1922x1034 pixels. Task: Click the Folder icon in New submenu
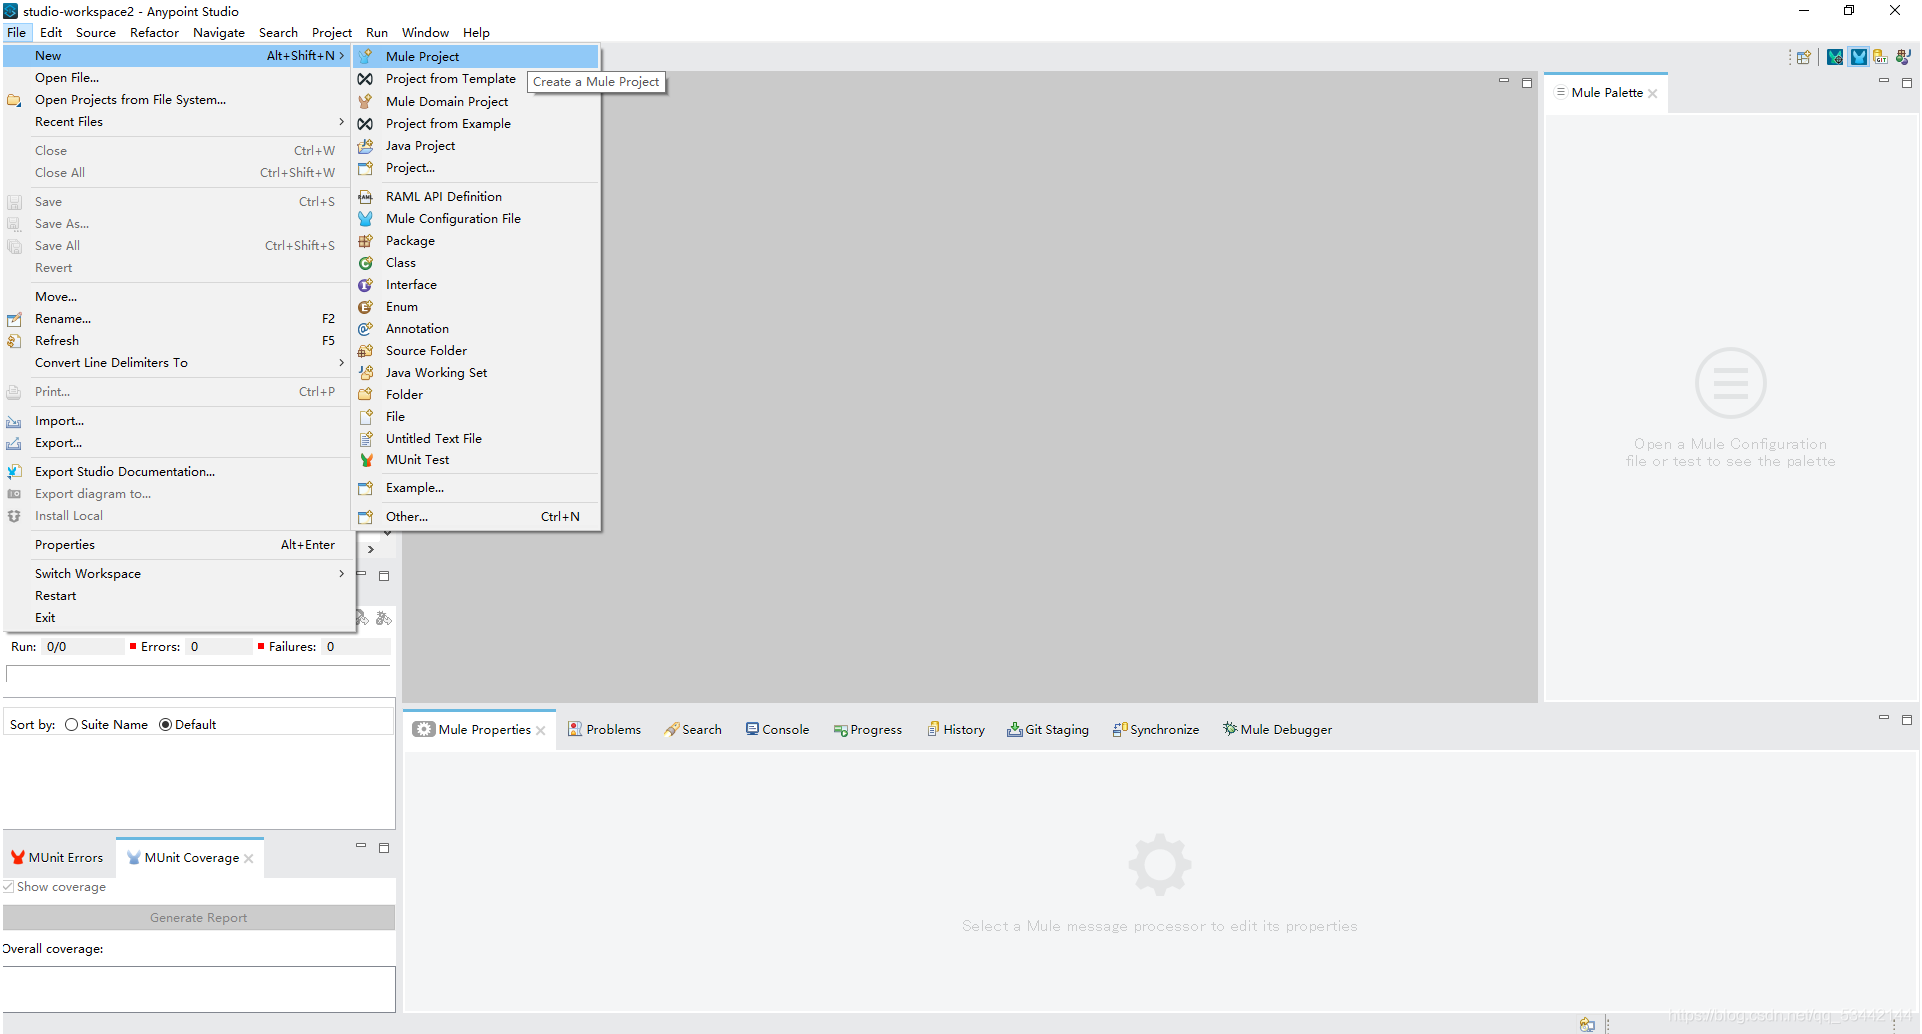pos(366,395)
